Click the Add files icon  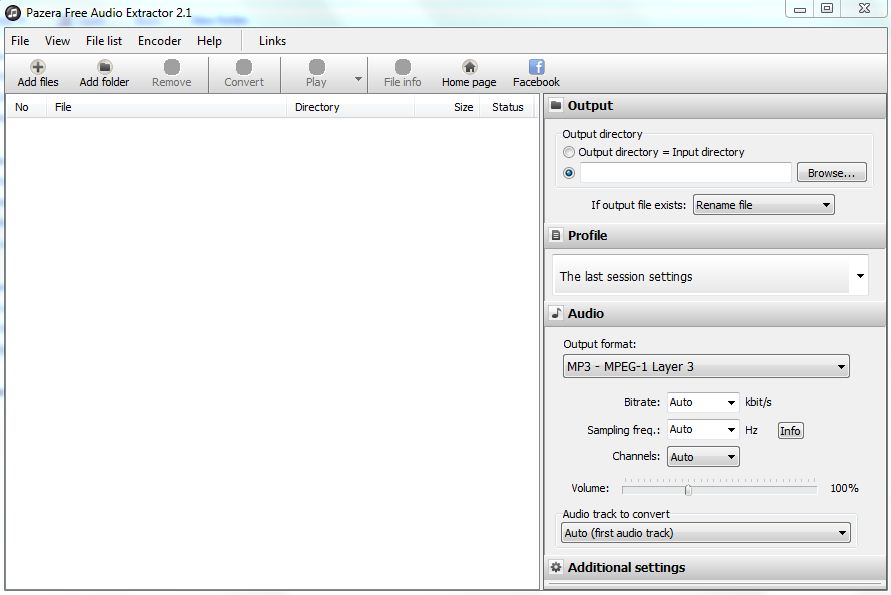[x=37, y=74]
